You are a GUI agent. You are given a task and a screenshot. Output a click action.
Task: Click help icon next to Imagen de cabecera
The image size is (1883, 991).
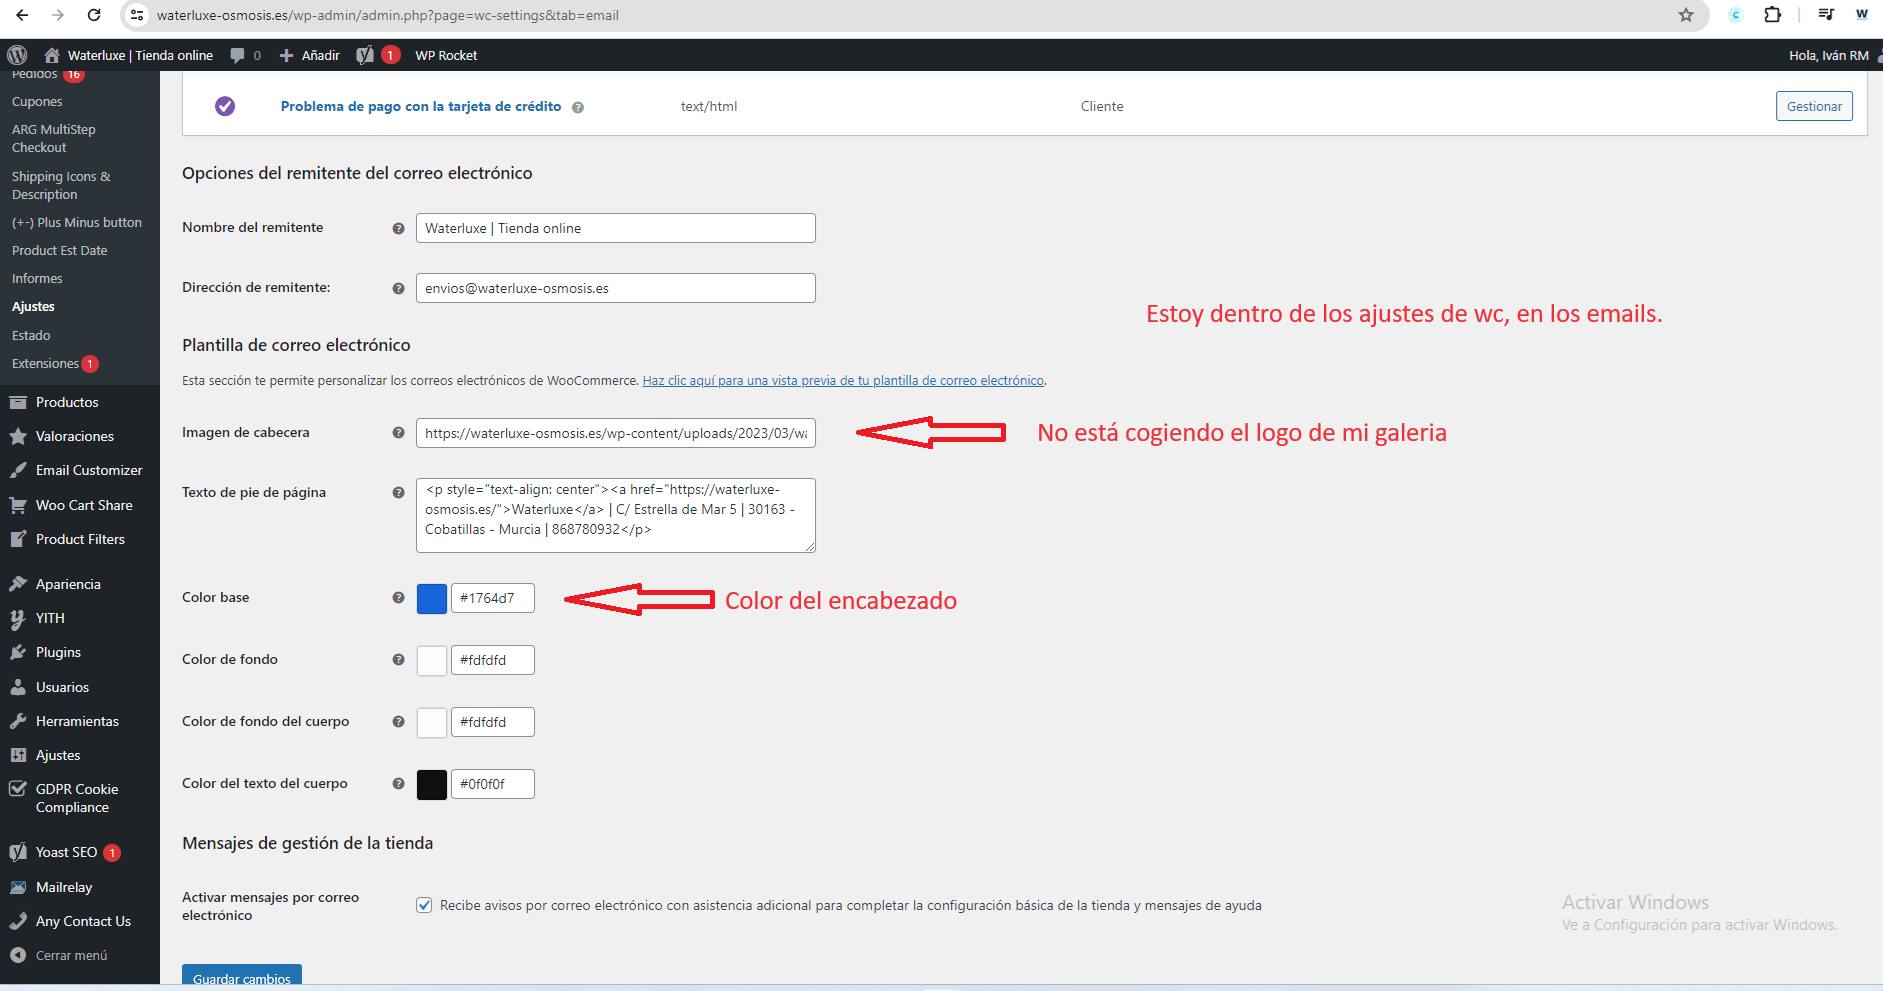pyautogui.click(x=398, y=433)
